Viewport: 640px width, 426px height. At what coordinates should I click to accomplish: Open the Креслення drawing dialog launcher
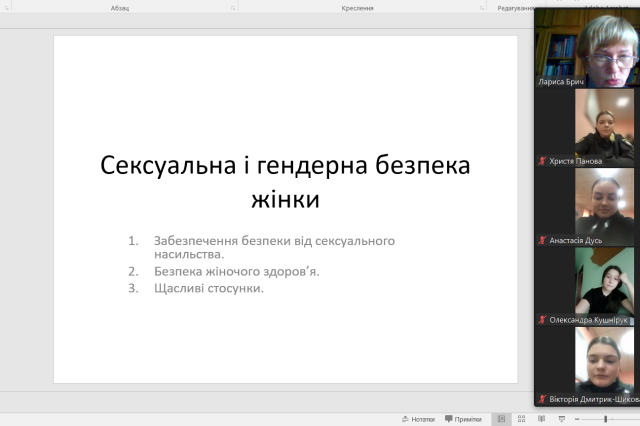coord(482,8)
